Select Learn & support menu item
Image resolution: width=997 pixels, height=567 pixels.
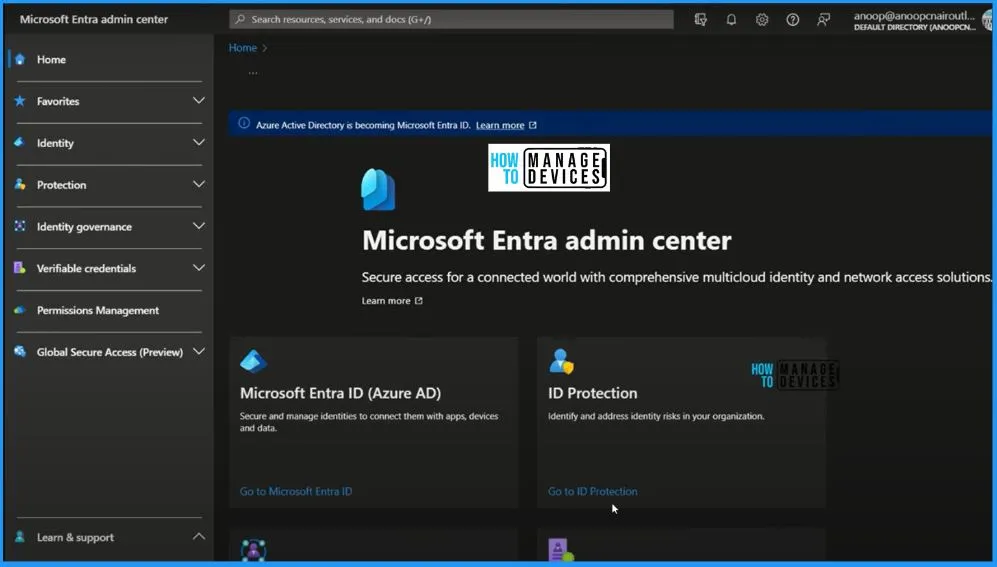click(76, 538)
